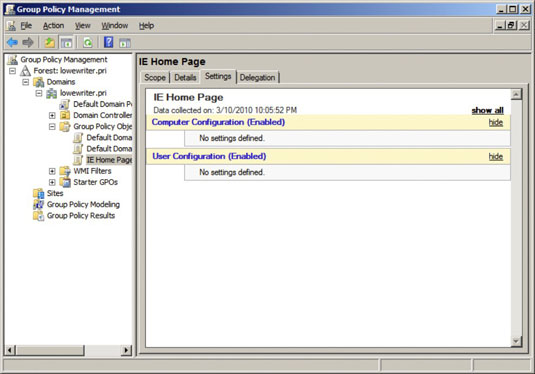Open the Window menu
535x374 pixels.
[x=115, y=26]
